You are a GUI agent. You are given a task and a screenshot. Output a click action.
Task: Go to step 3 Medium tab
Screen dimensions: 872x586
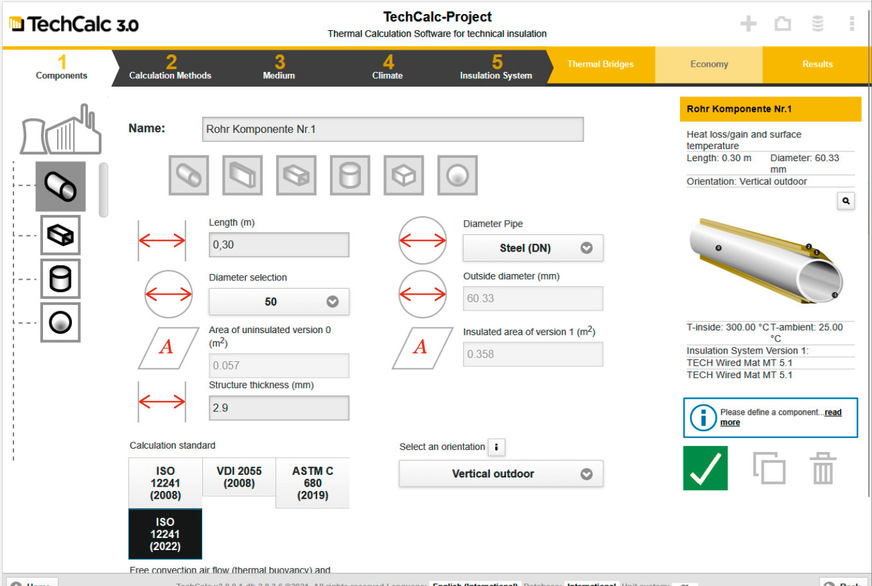coord(279,67)
